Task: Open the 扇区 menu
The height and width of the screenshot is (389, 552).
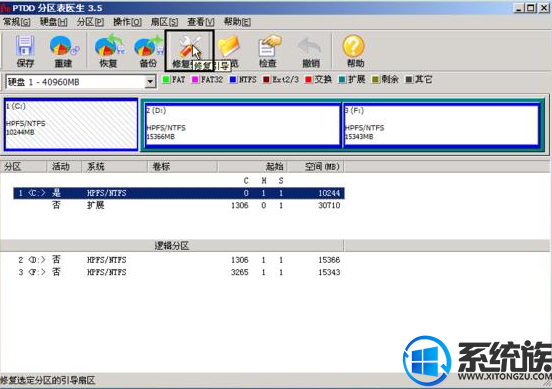Action: 164,22
